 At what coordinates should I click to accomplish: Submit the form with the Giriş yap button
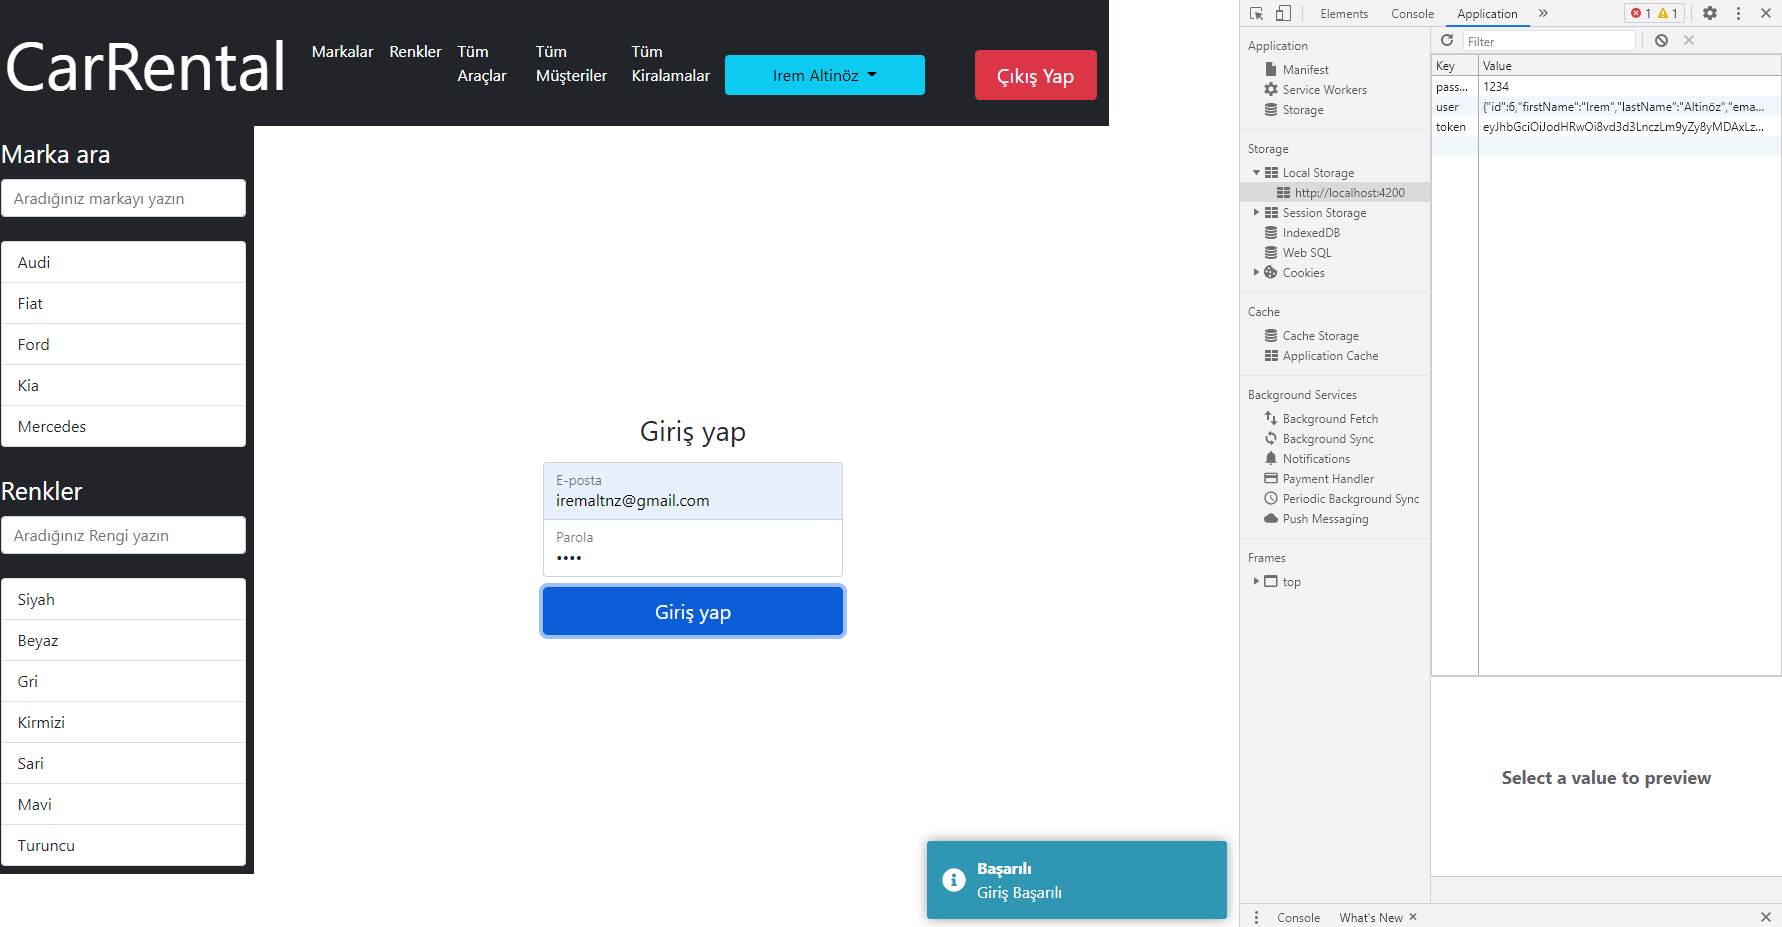click(692, 611)
